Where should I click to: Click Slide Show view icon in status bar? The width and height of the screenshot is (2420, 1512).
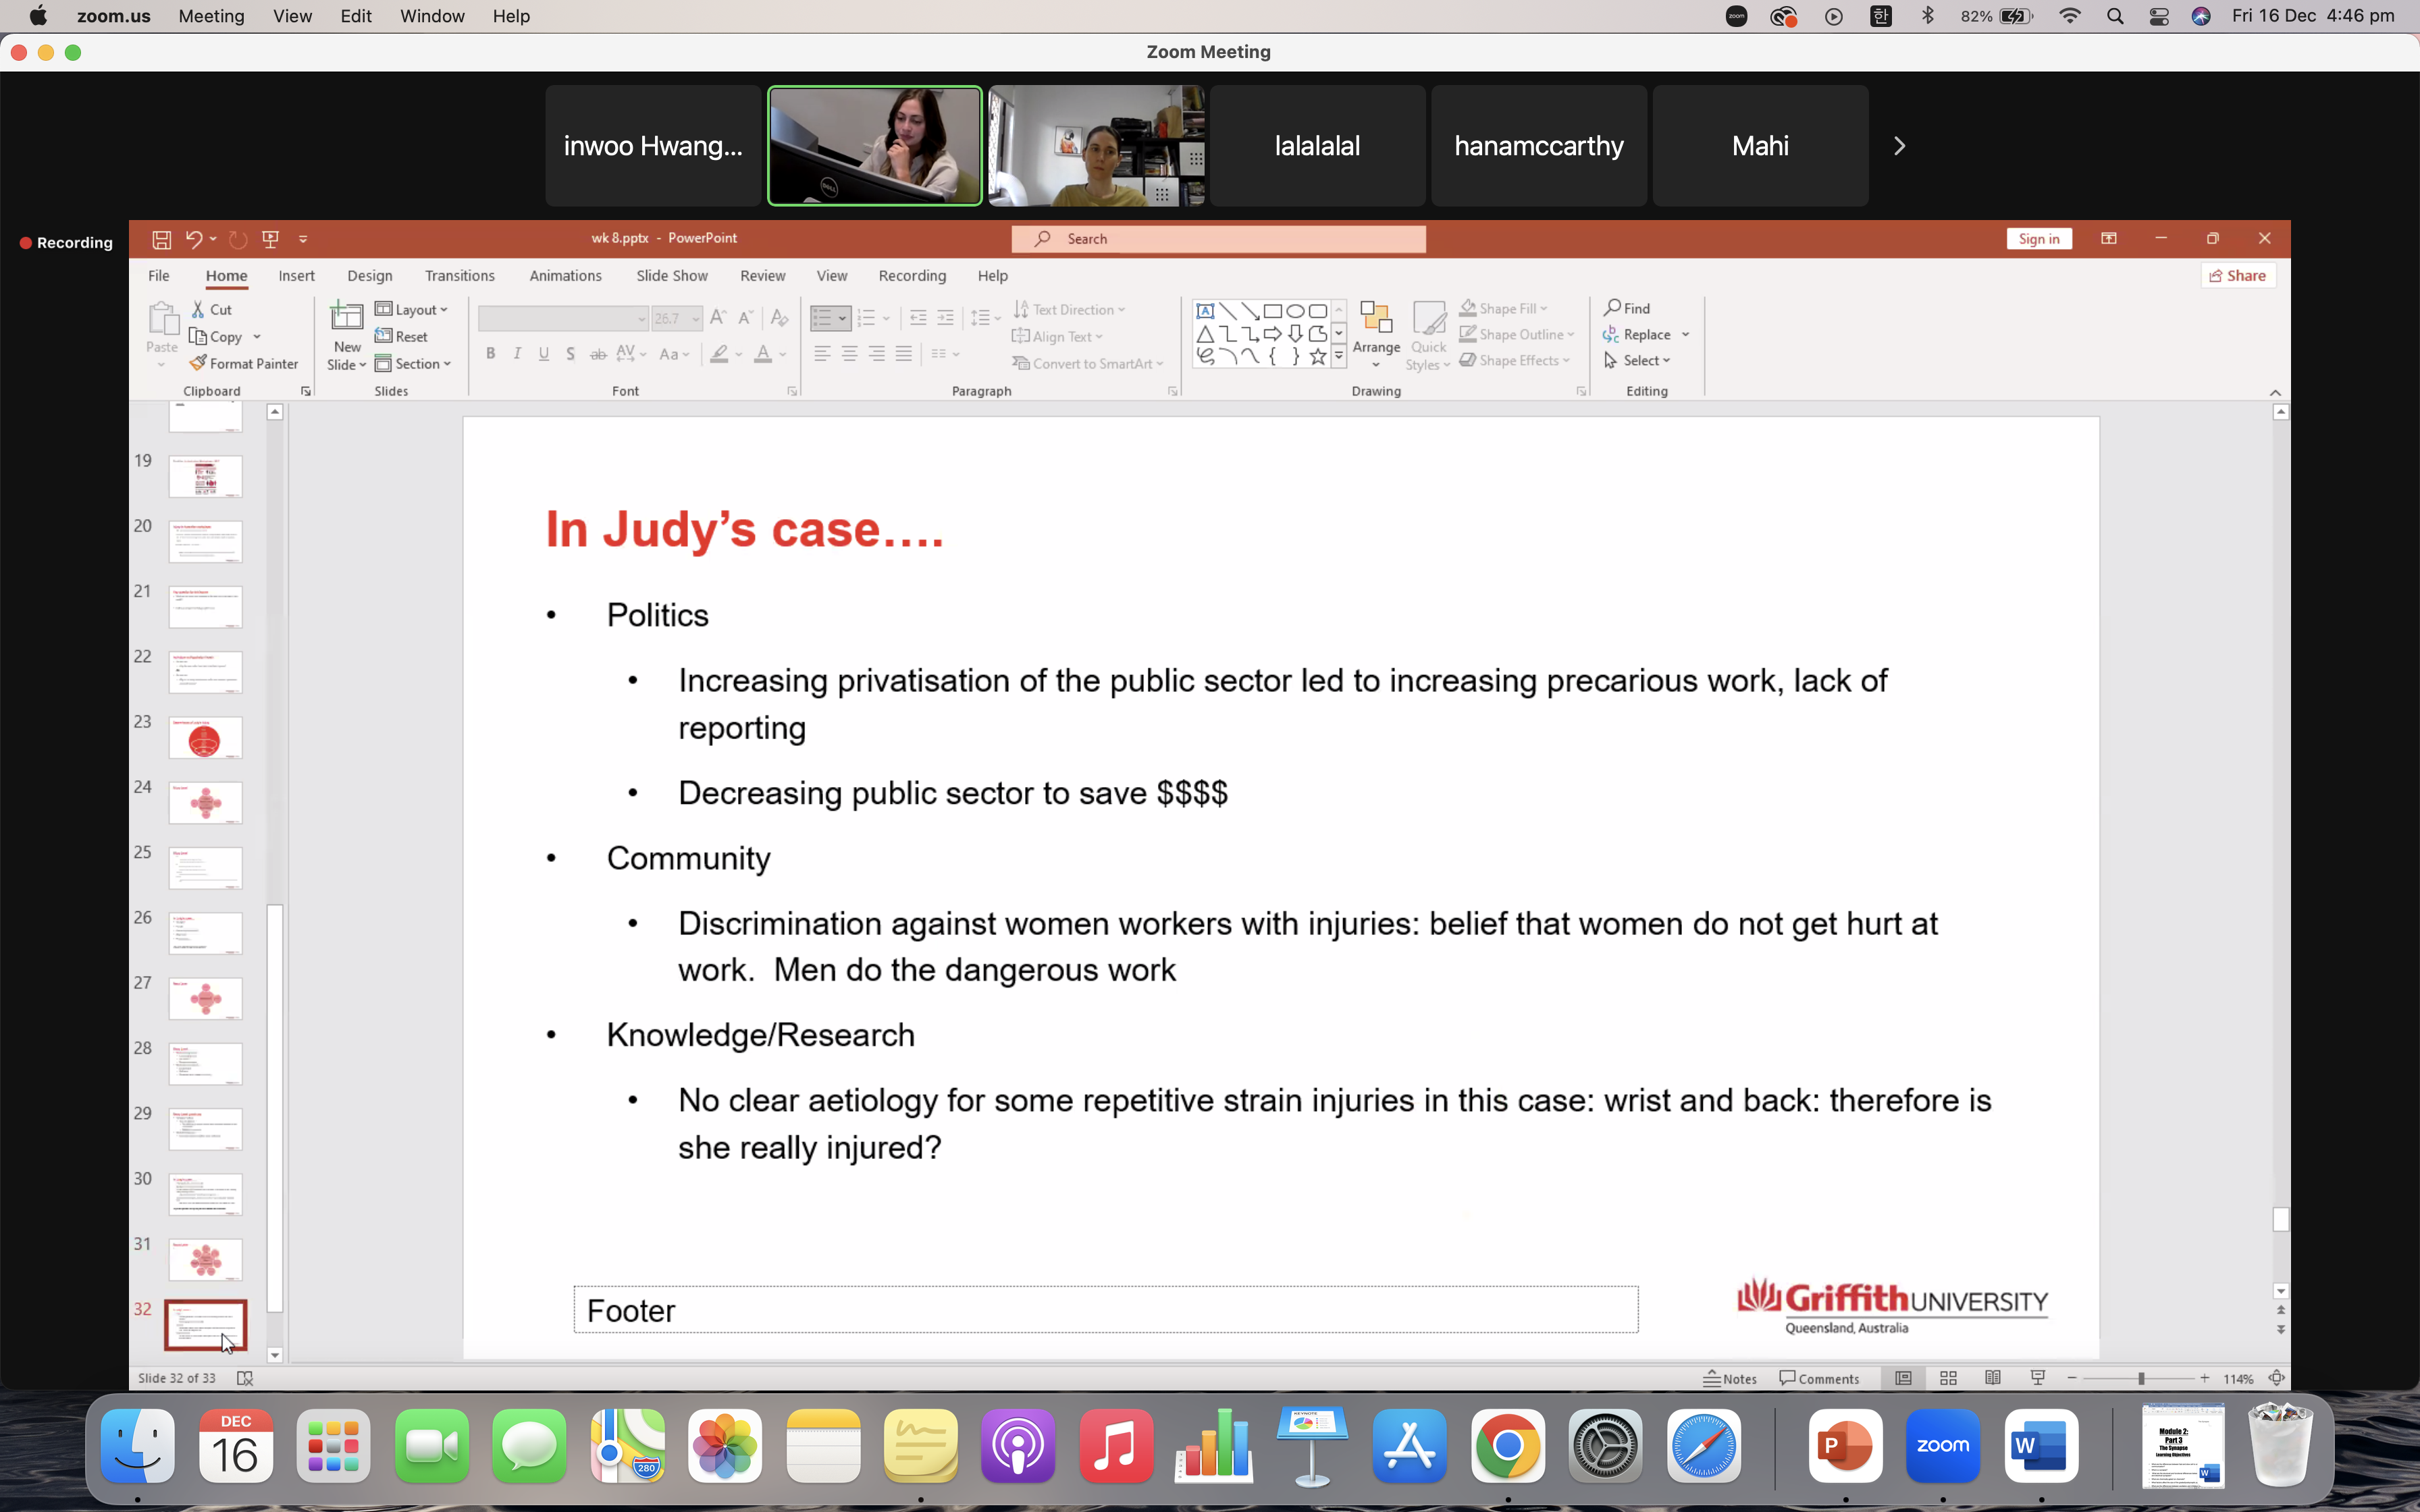[x=2038, y=1378]
